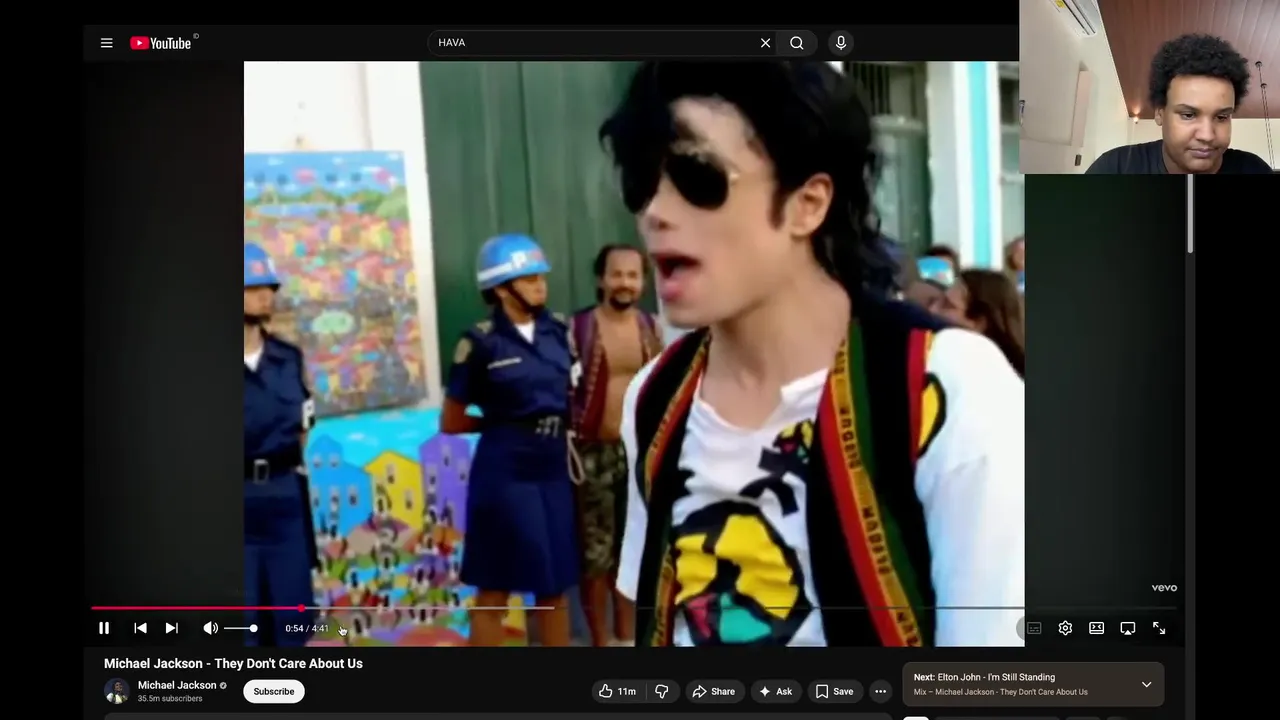1280x720 pixels.
Task: Expand the Next up mix panel
Action: point(1147,685)
